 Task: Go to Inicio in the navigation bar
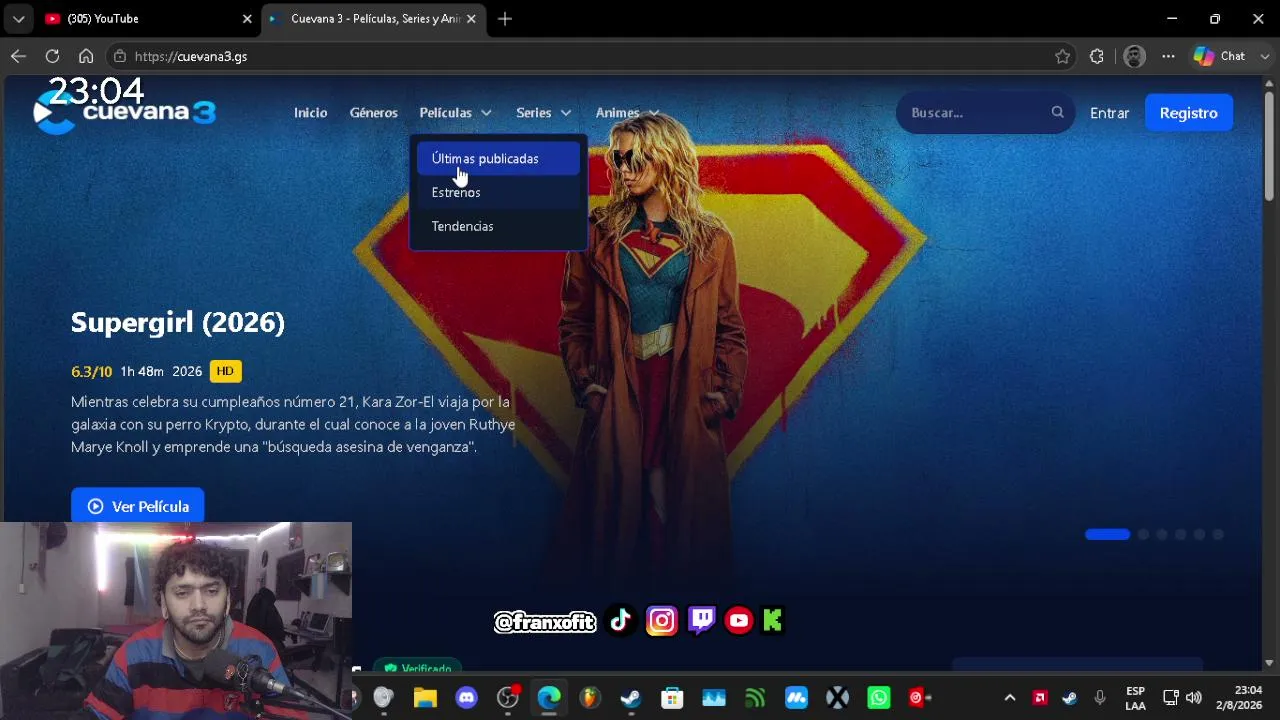pyautogui.click(x=310, y=113)
